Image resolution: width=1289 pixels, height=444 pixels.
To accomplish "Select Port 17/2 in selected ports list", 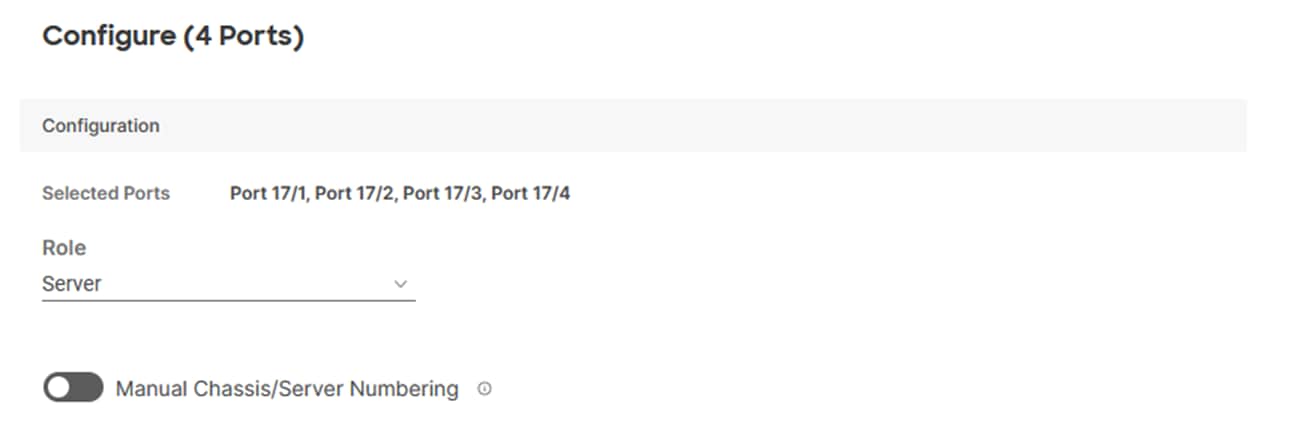I will coord(358,193).
